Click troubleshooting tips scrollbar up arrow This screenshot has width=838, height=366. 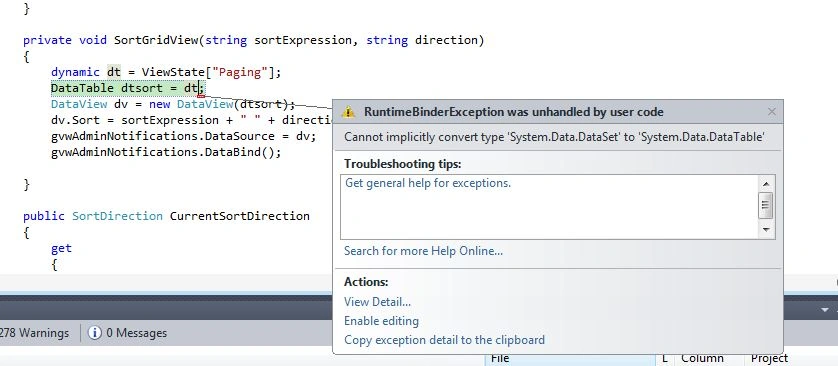[x=765, y=184]
